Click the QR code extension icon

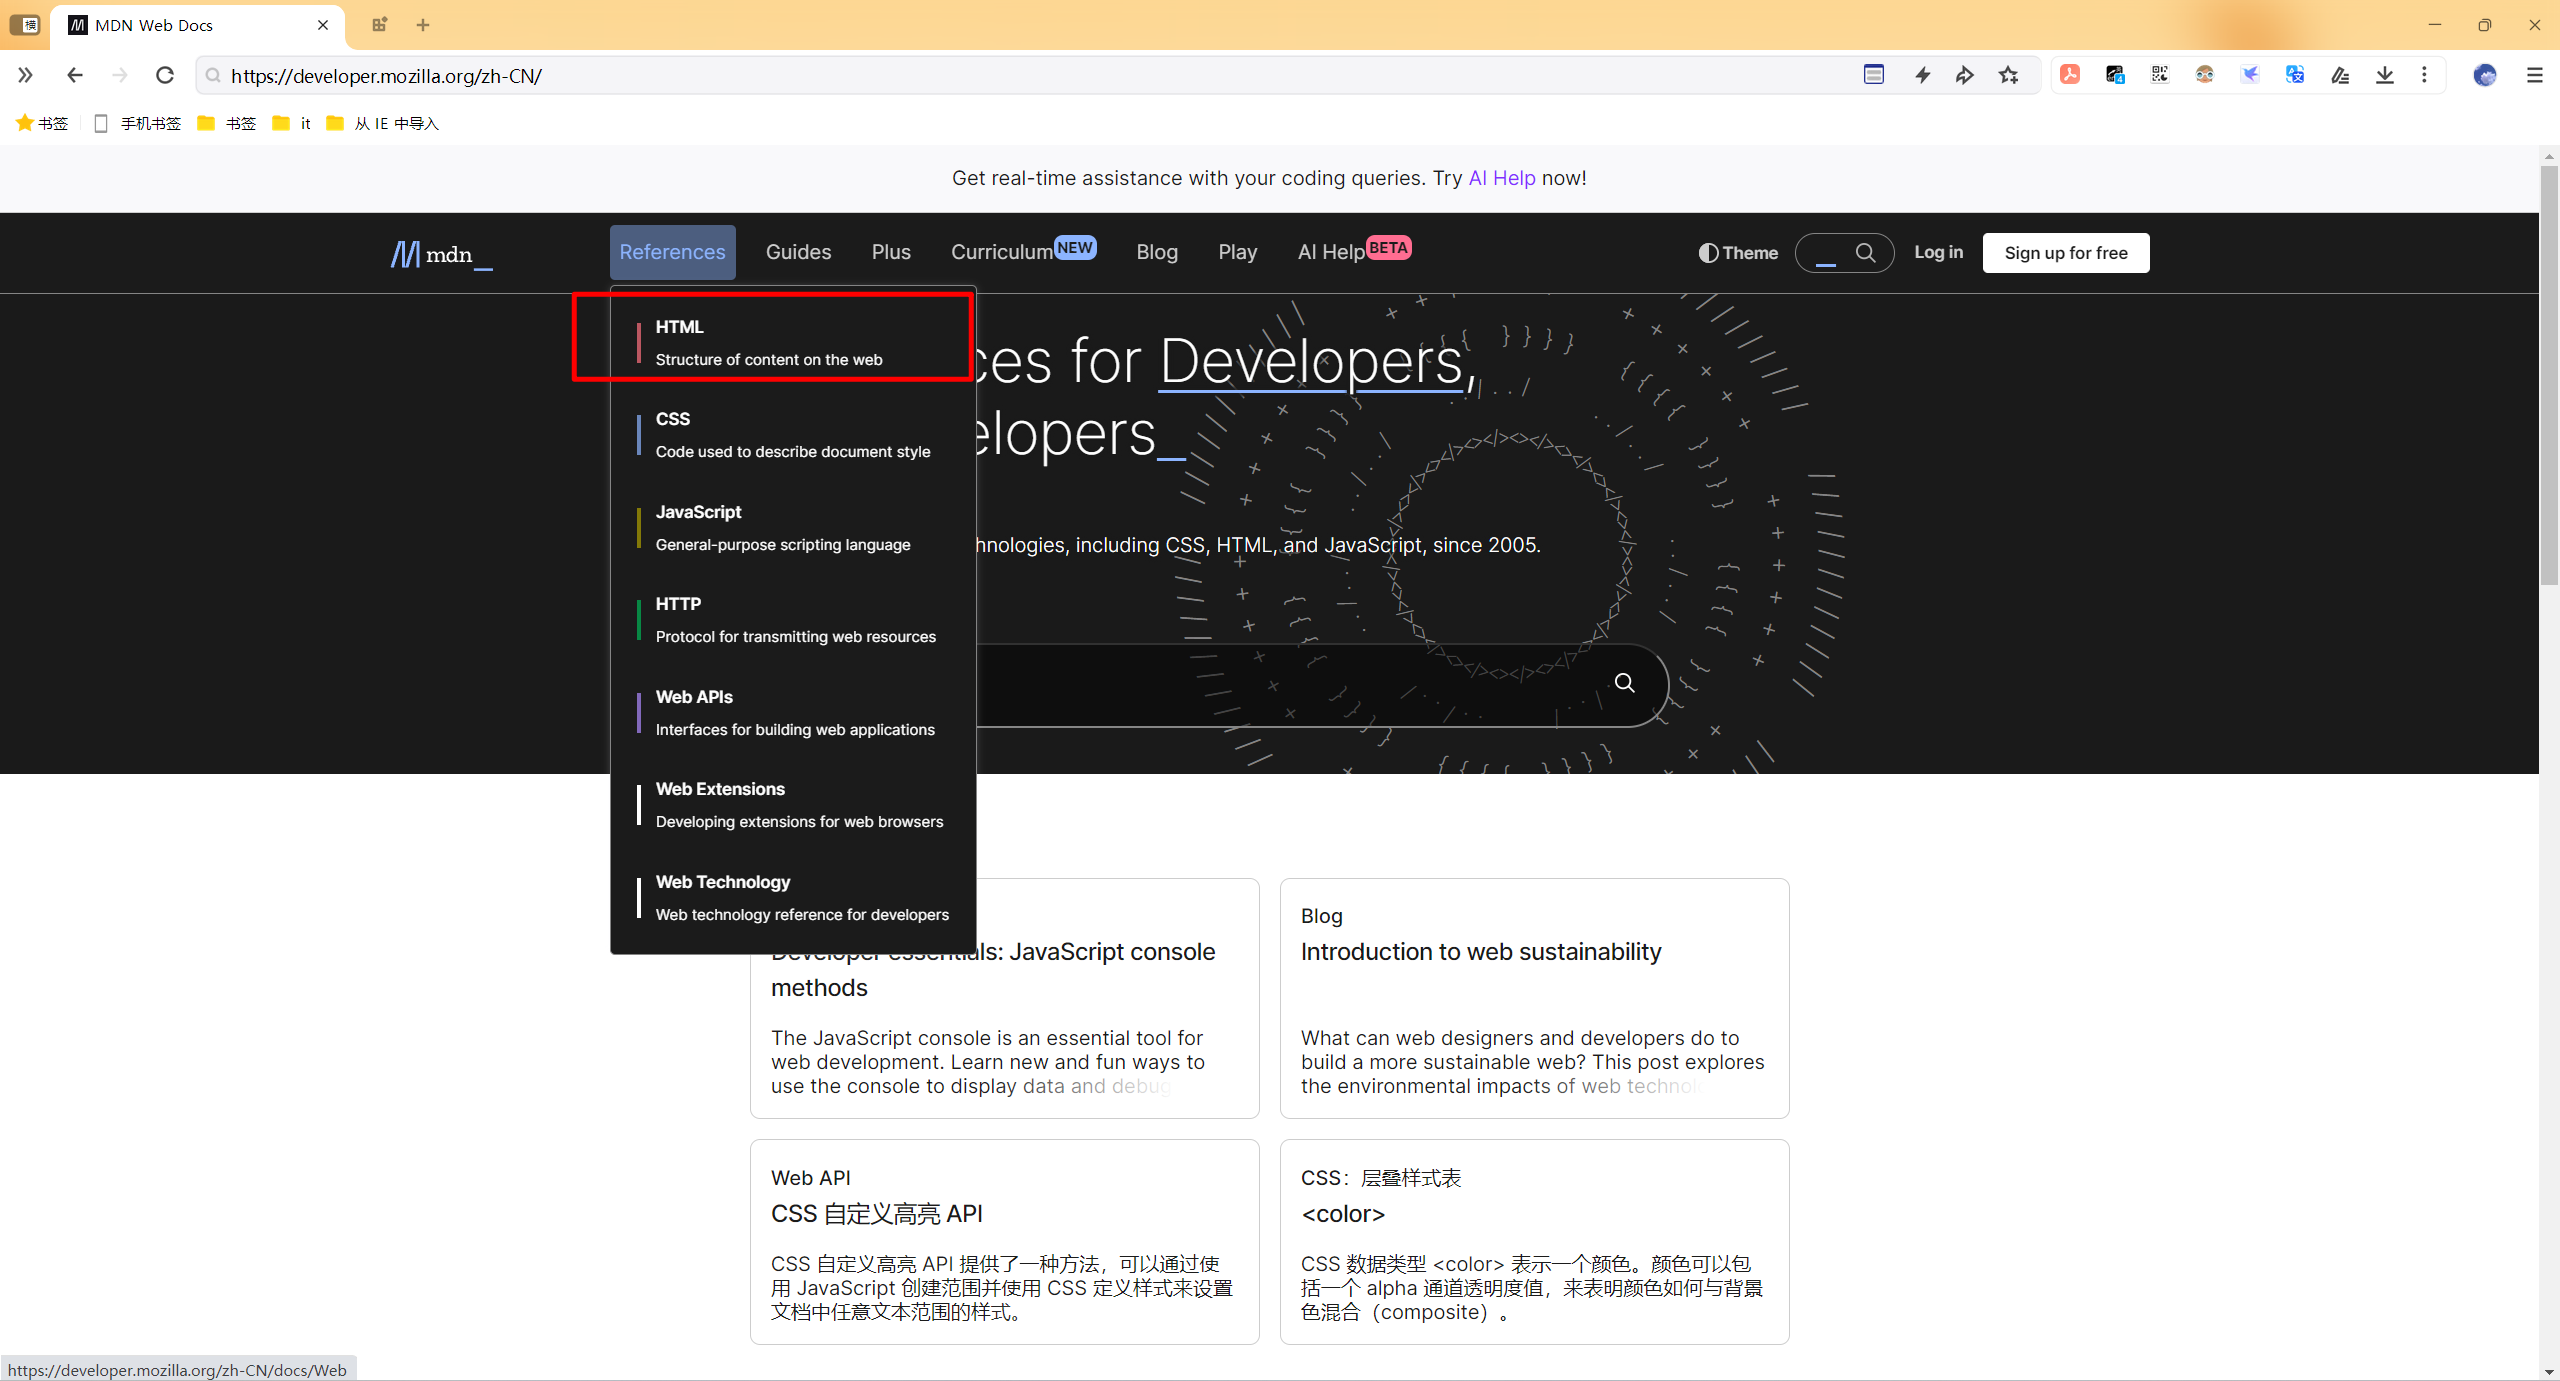[2160, 75]
